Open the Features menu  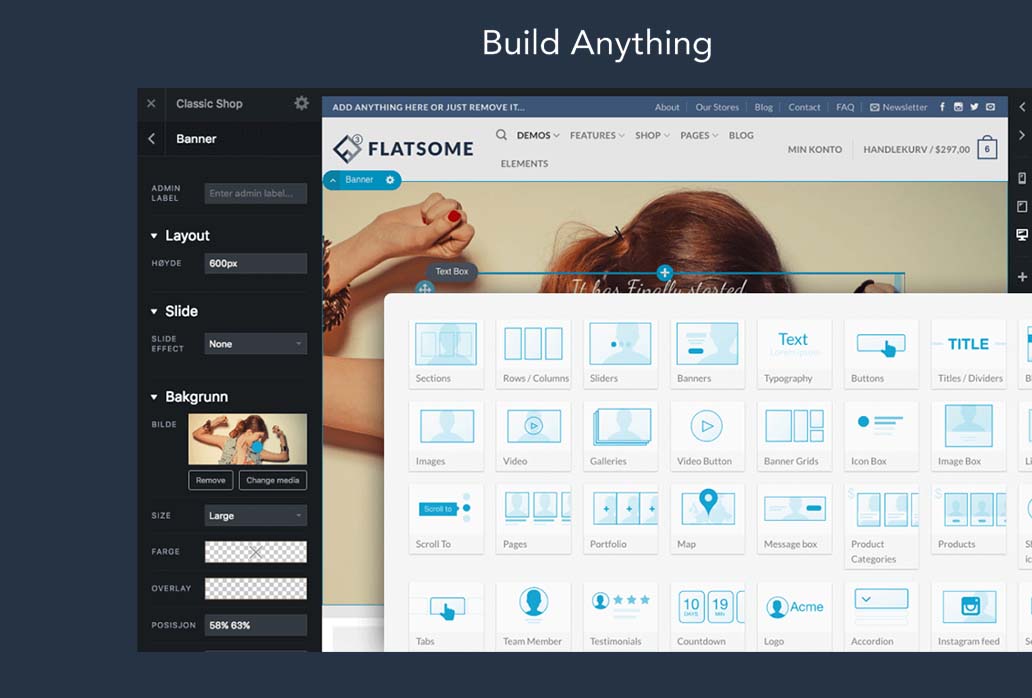(597, 135)
